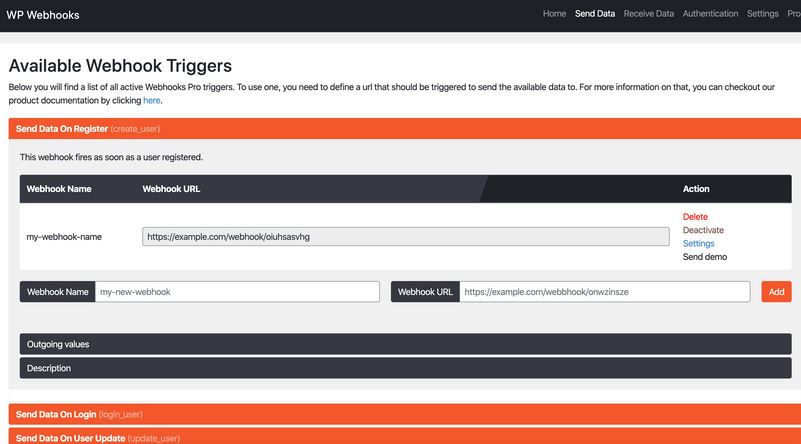
Task: Follow the 'here' documentation link
Action: (152, 101)
